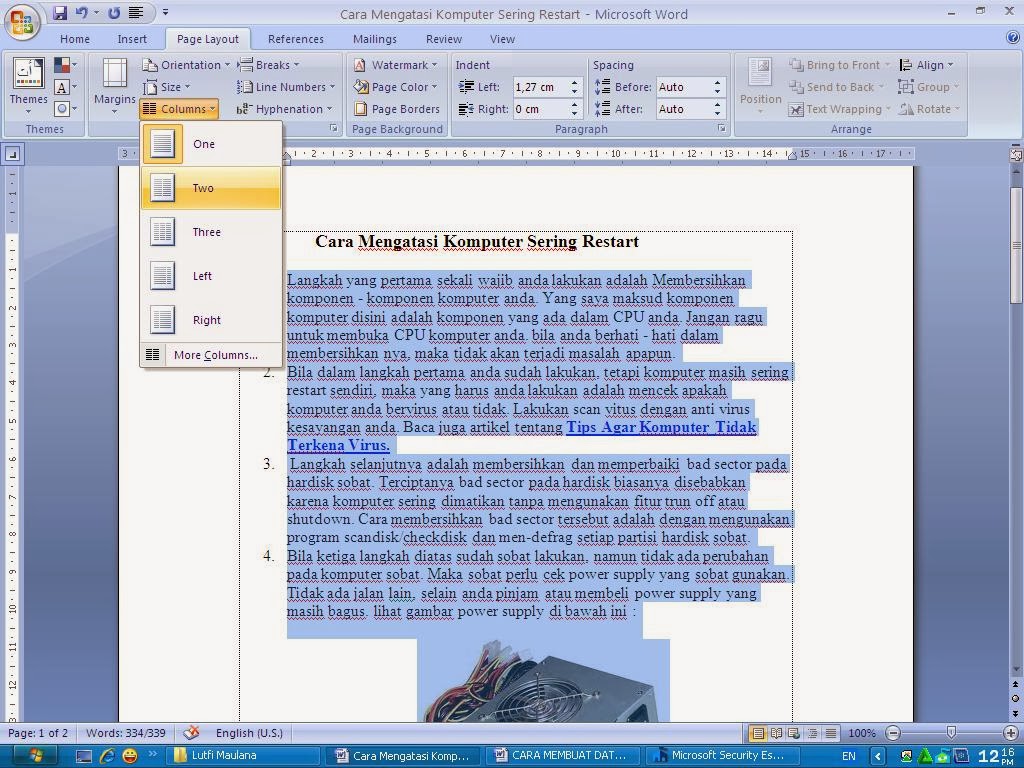This screenshot has width=1024, height=768.
Task: Expand the Orientation dropdown
Action: pyautogui.click(x=186, y=65)
